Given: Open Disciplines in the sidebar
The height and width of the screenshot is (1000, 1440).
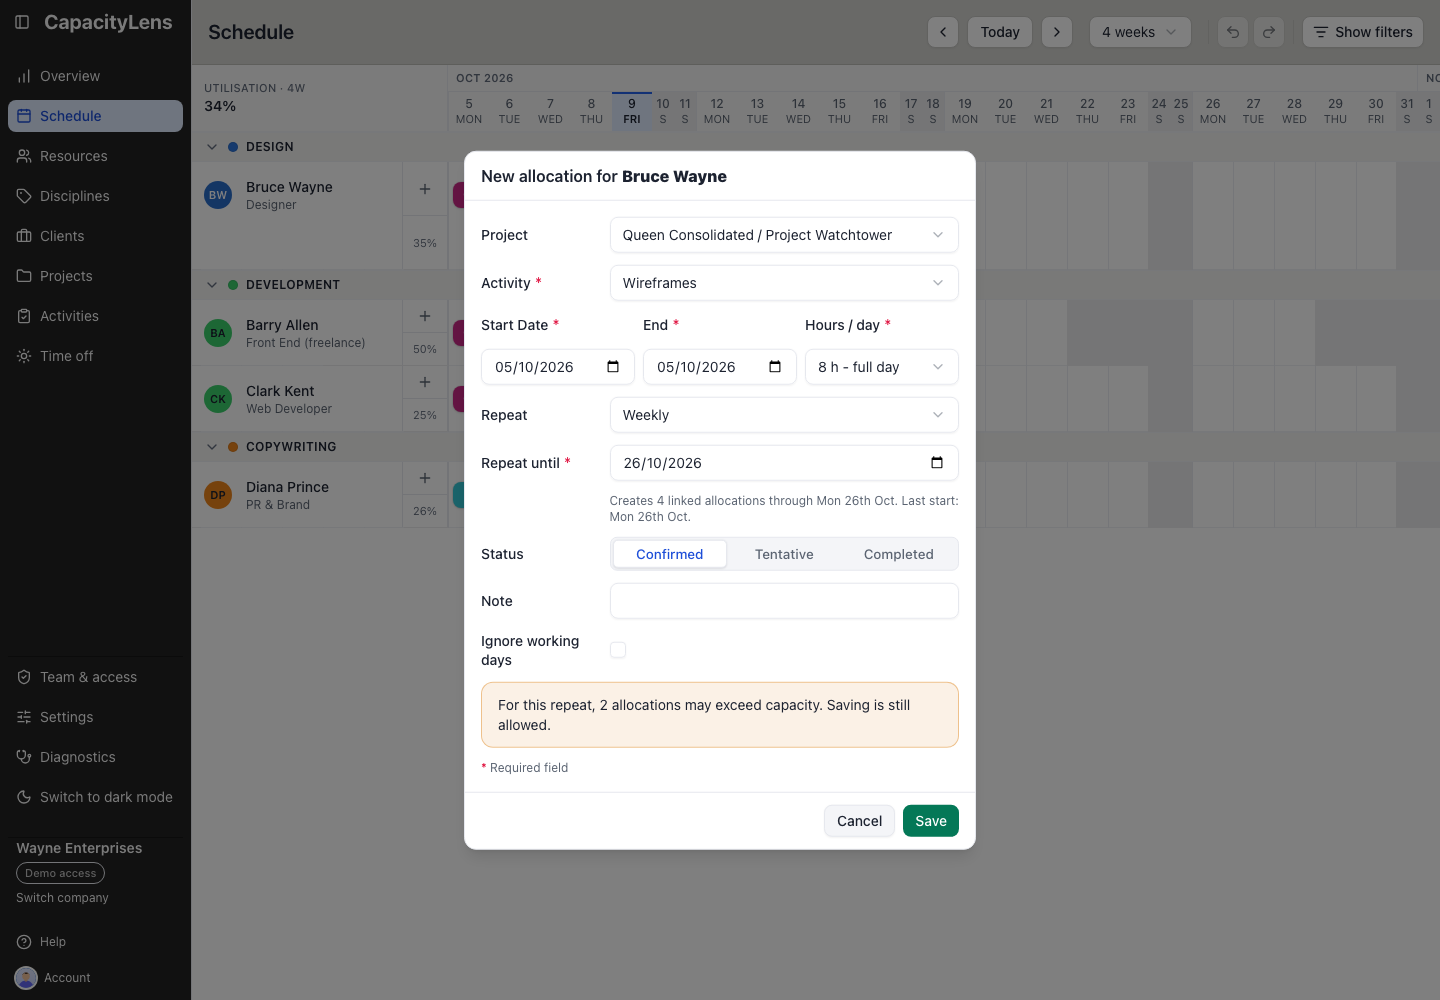Looking at the screenshot, I should [x=95, y=196].
